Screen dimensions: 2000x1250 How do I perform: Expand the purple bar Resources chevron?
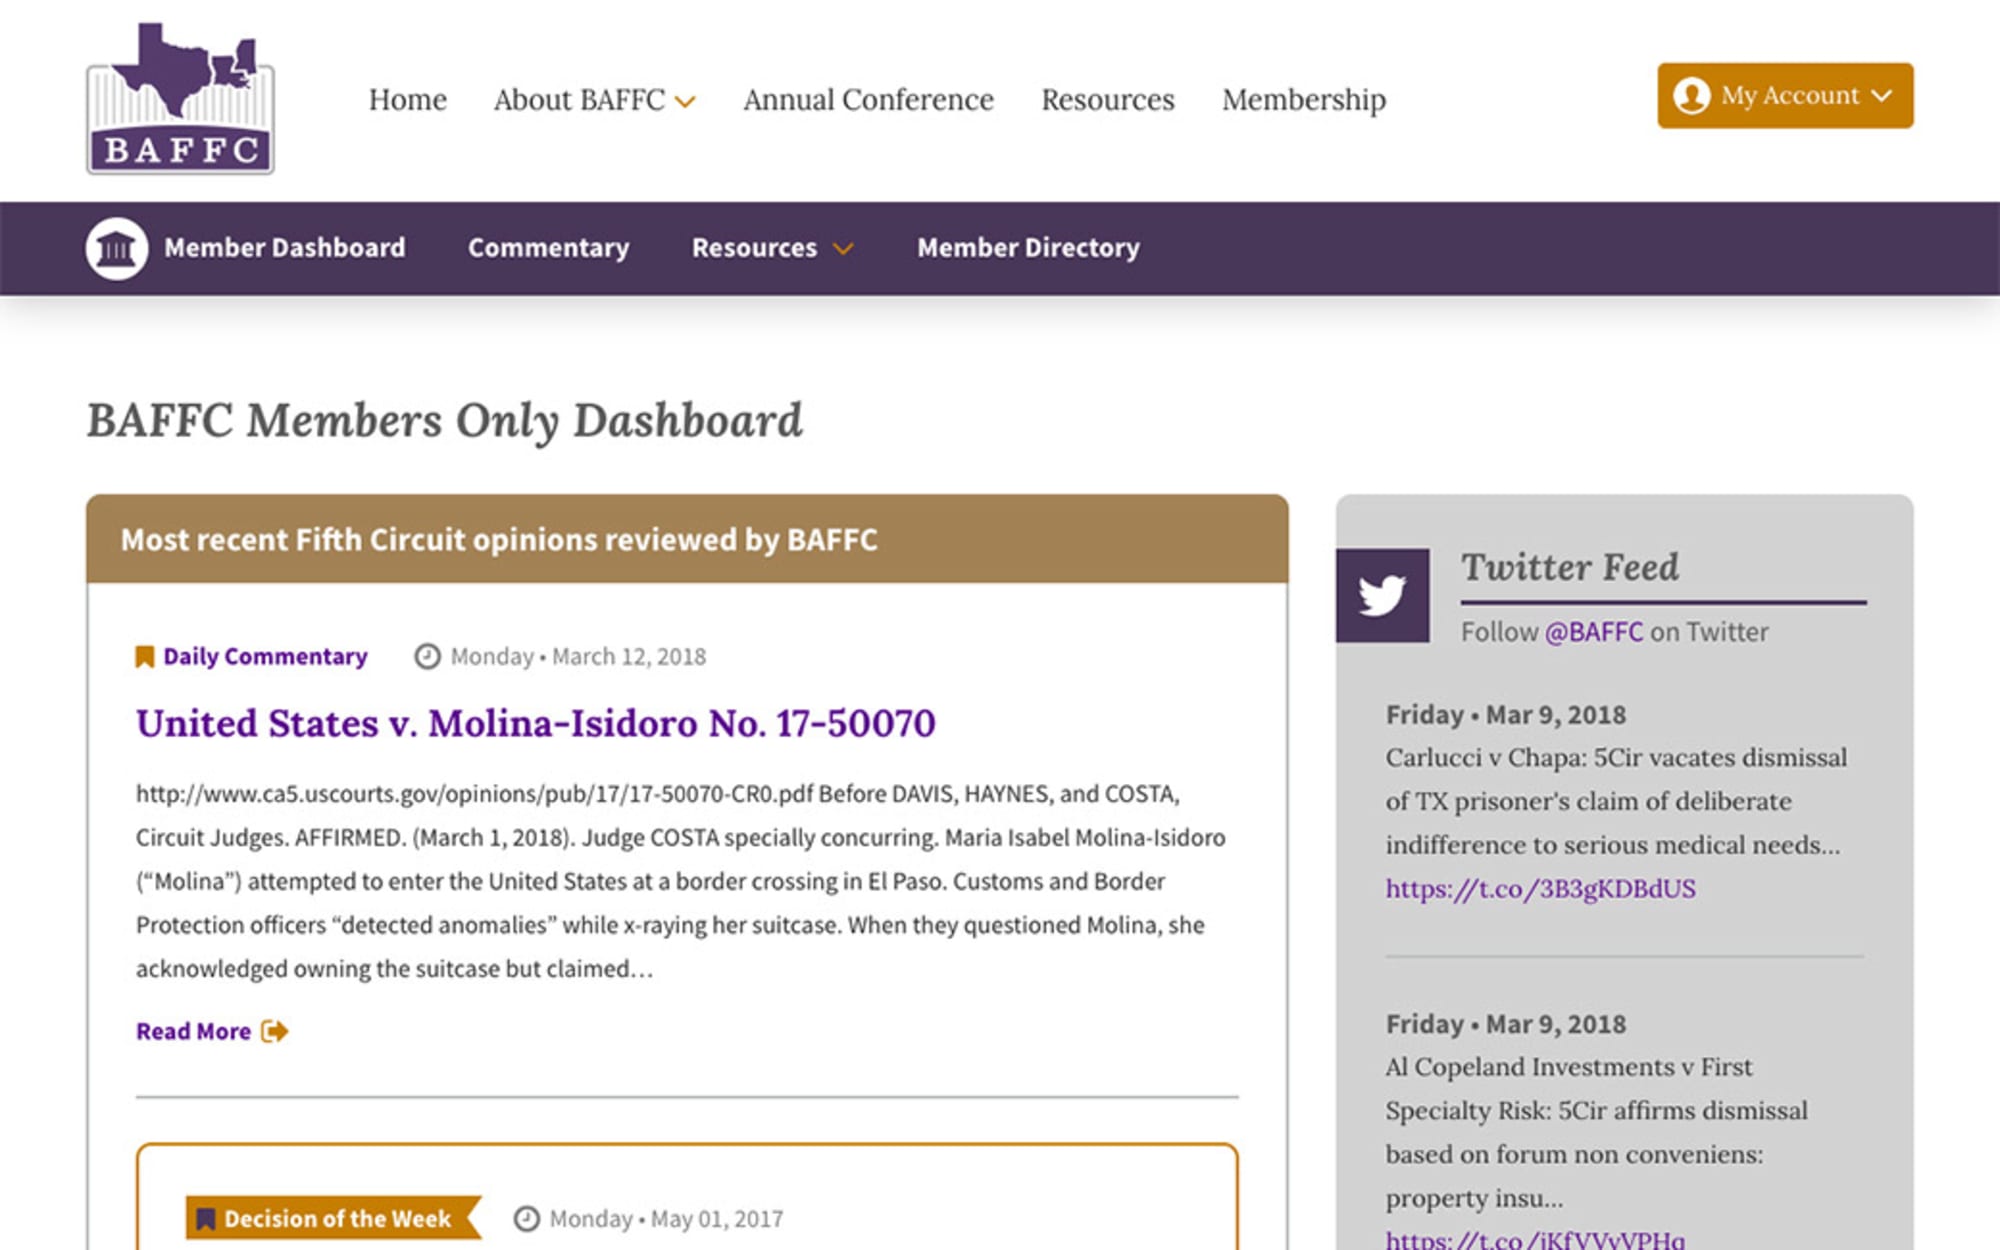point(843,249)
